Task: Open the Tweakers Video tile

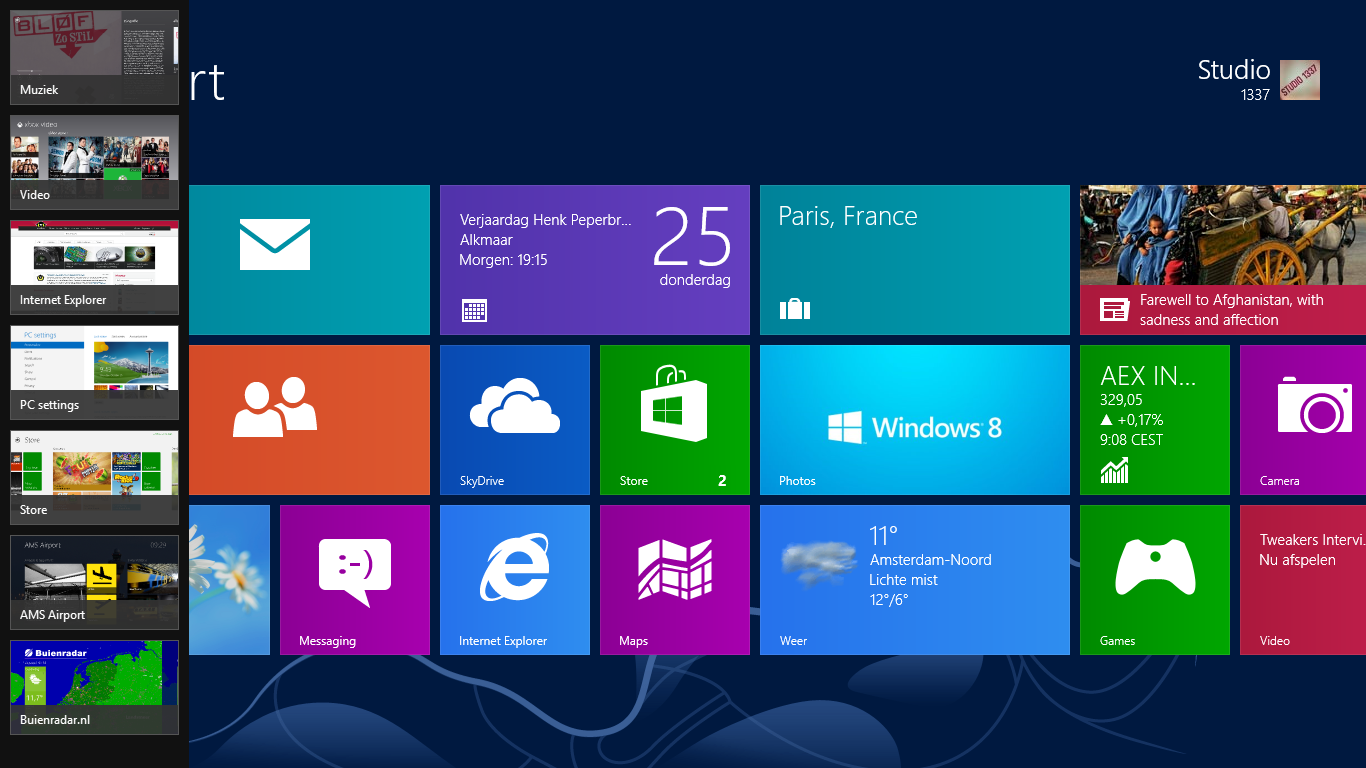Action: click(1303, 580)
